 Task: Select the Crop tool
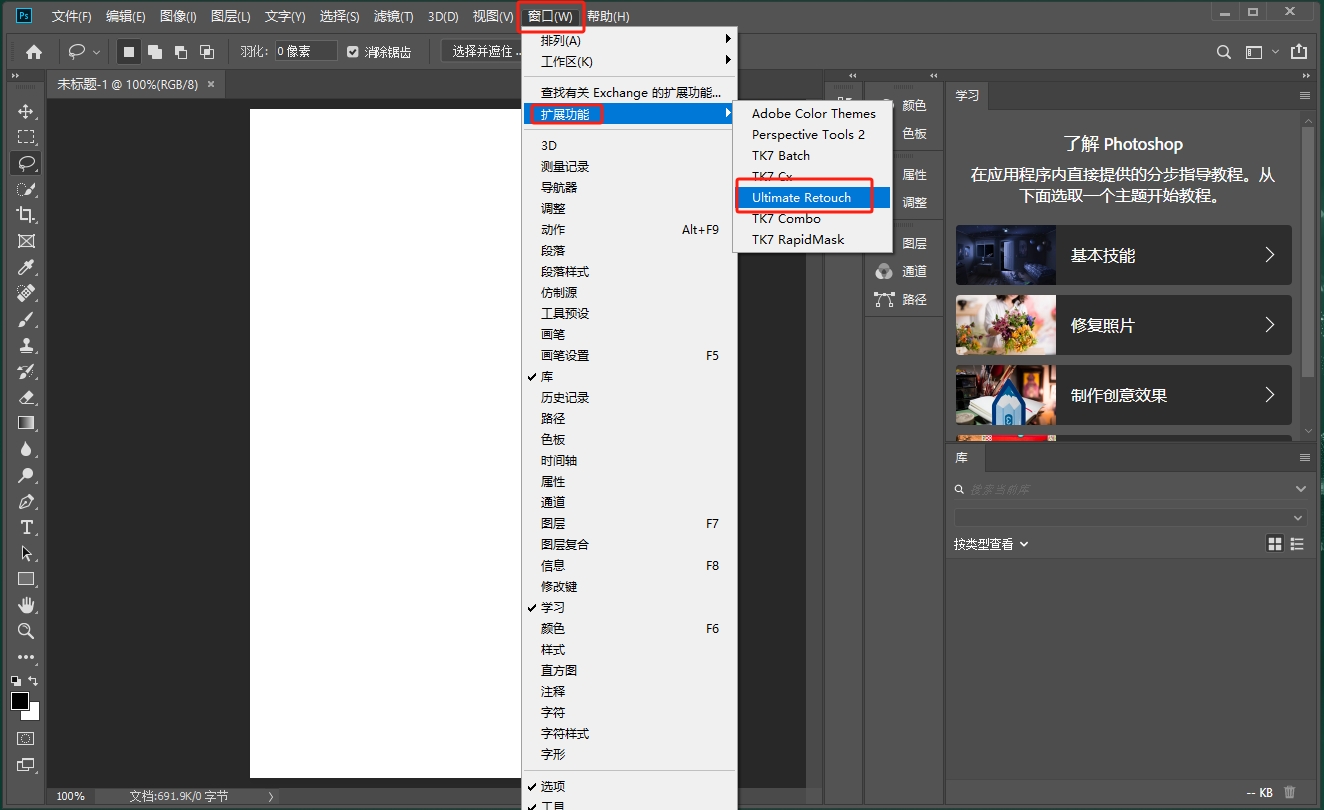click(x=26, y=215)
